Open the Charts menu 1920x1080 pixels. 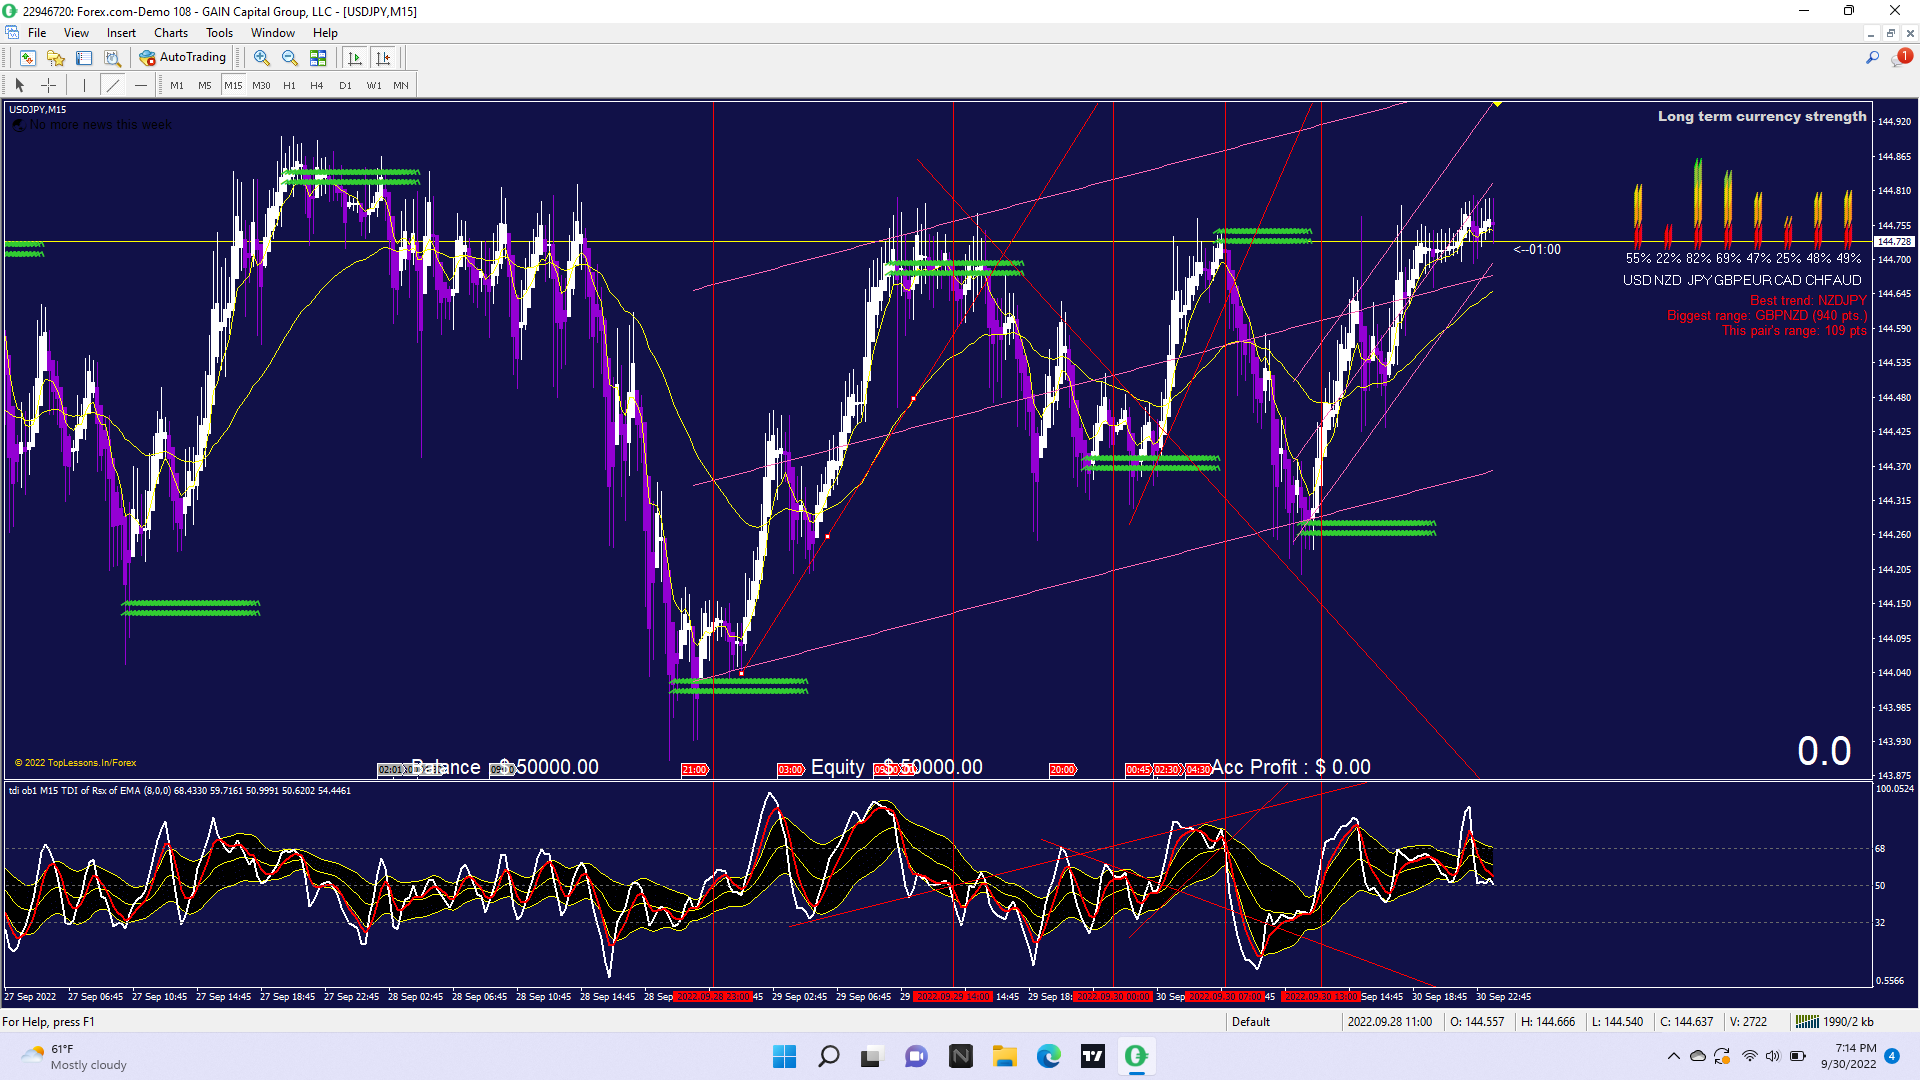pyautogui.click(x=171, y=33)
